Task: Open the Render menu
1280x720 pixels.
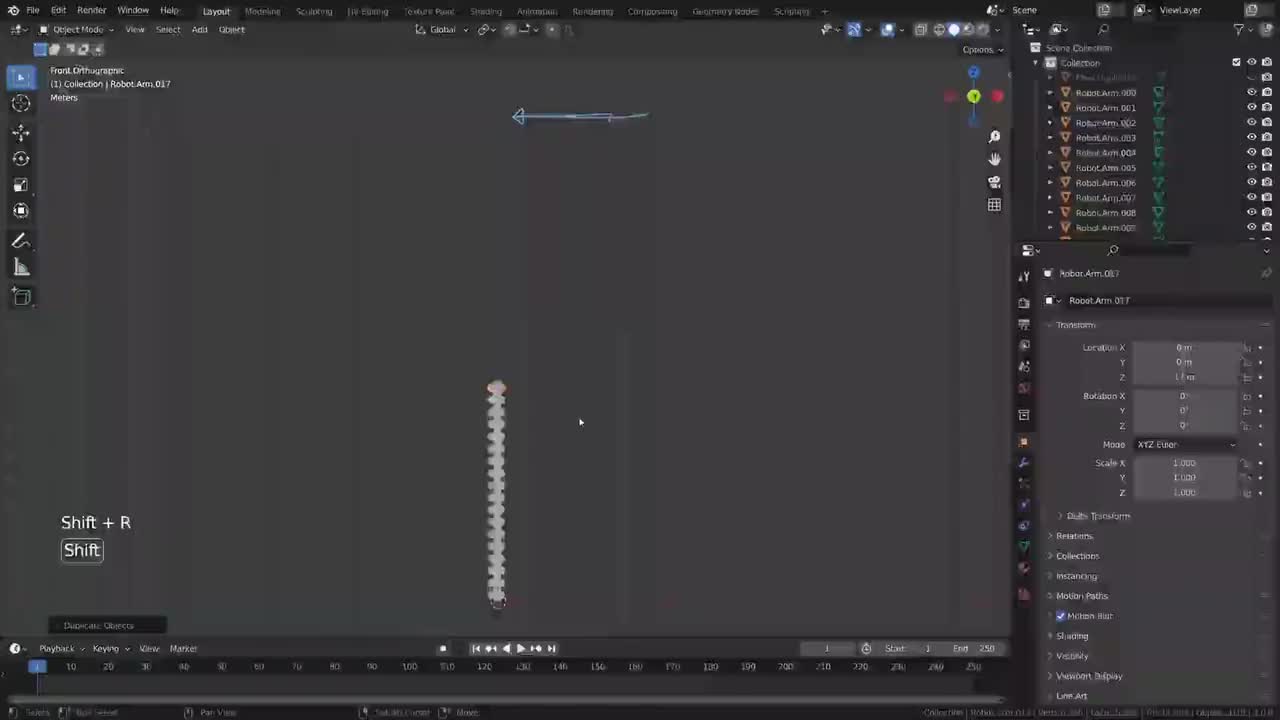Action: pos(91,11)
